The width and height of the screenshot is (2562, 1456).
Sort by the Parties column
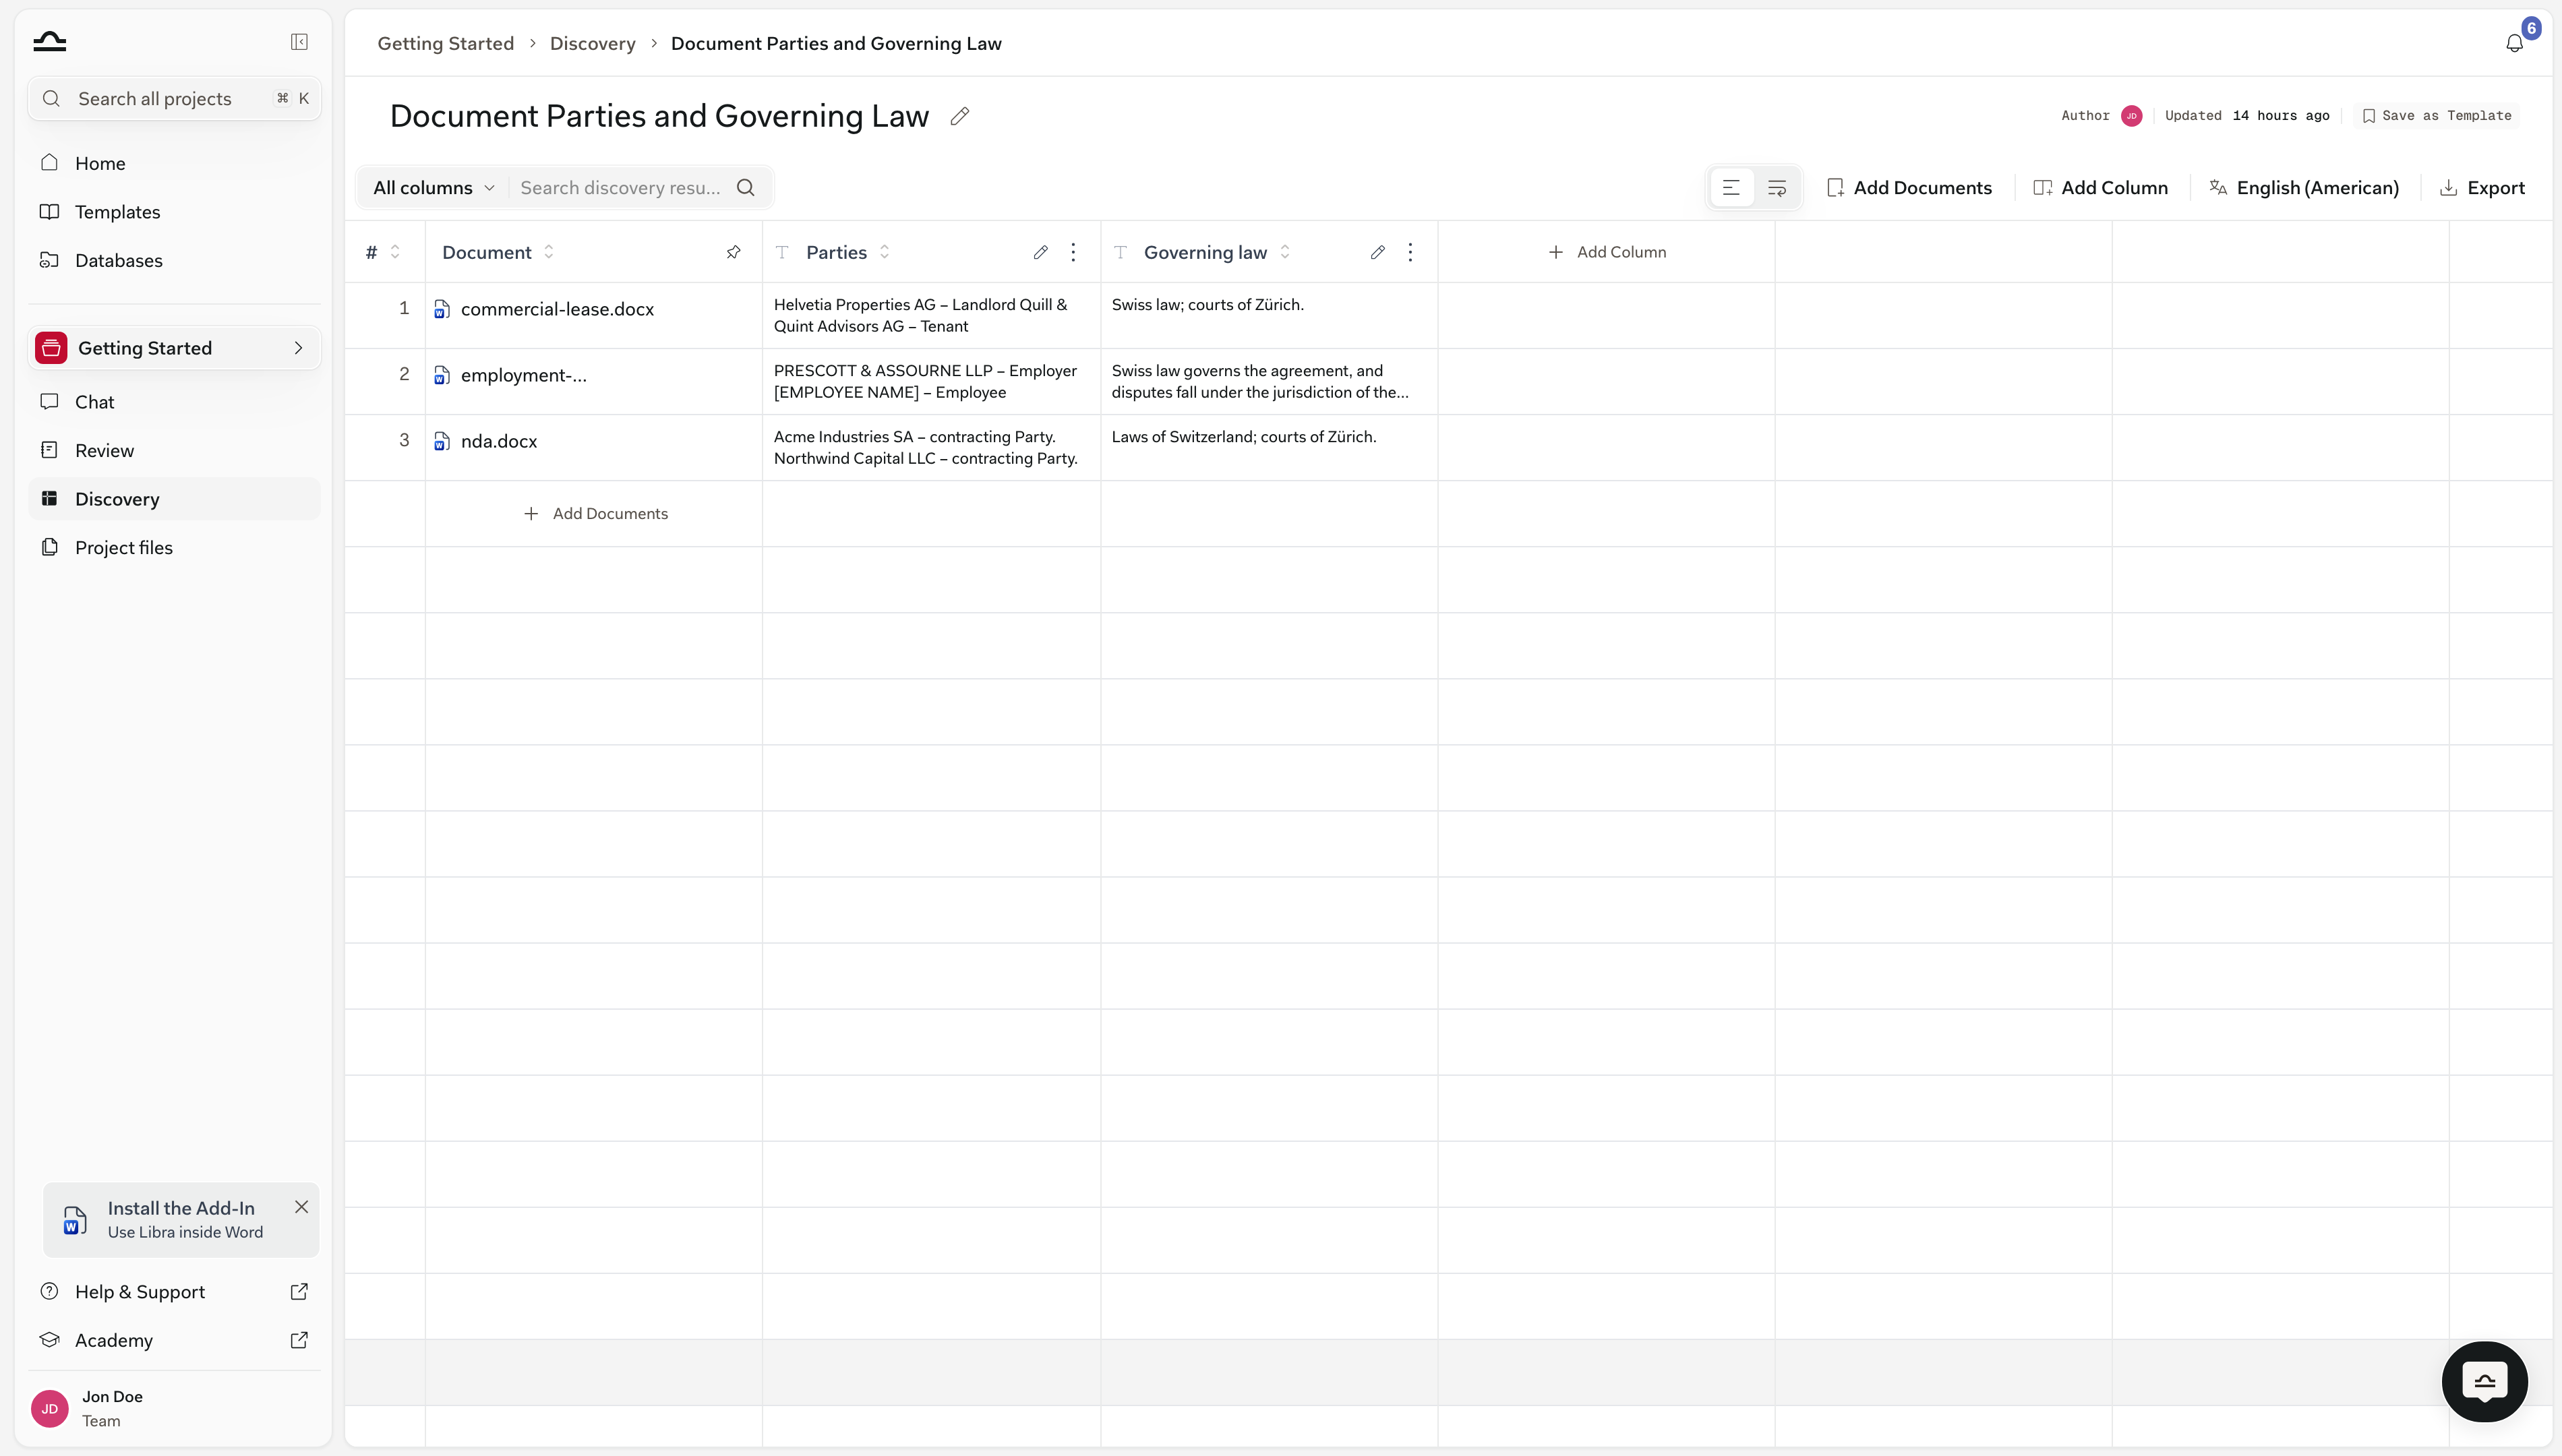(x=884, y=252)
